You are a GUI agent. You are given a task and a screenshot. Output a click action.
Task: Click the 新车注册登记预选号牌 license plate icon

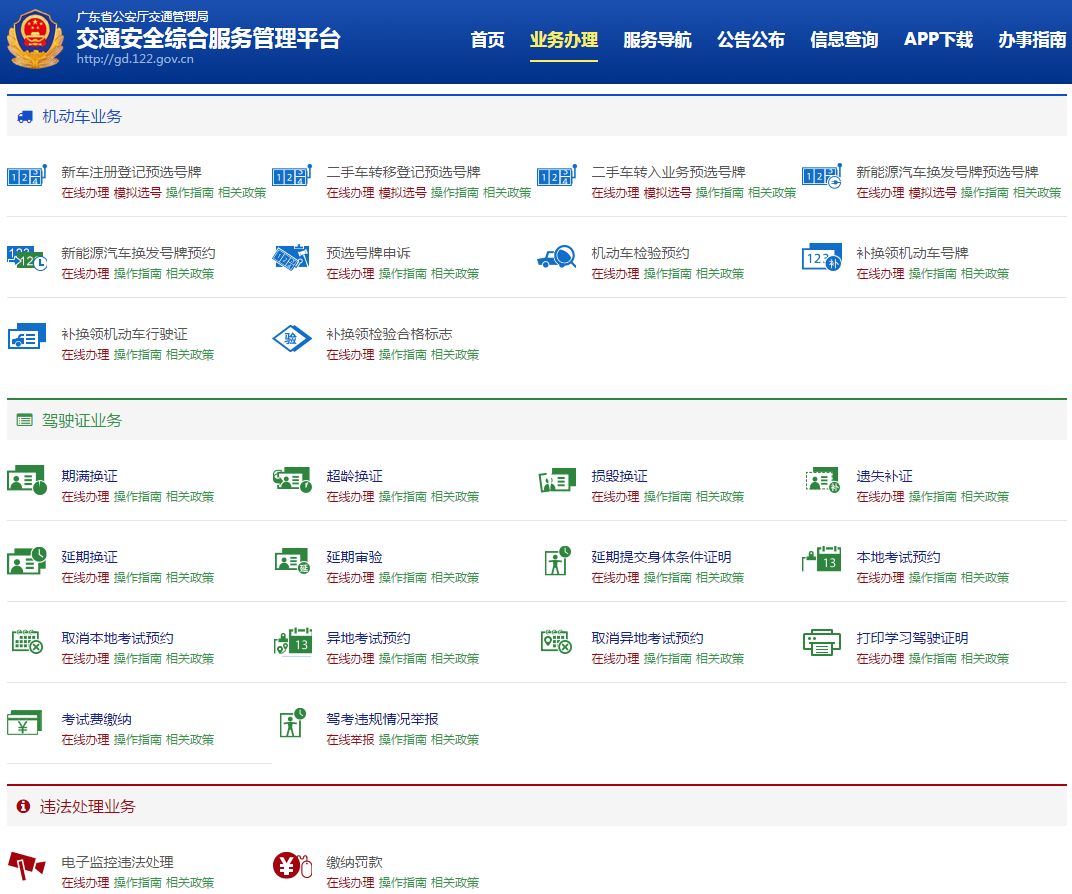[x=27, y=176]
